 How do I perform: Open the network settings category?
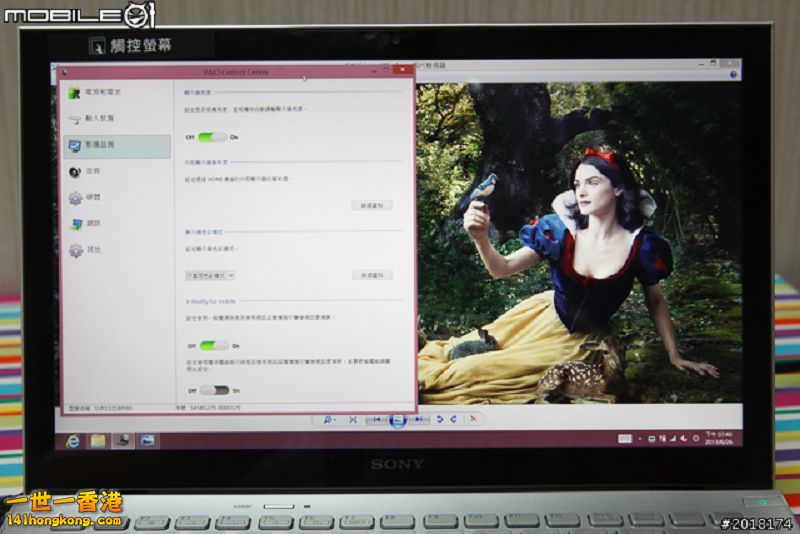point(116,223)
